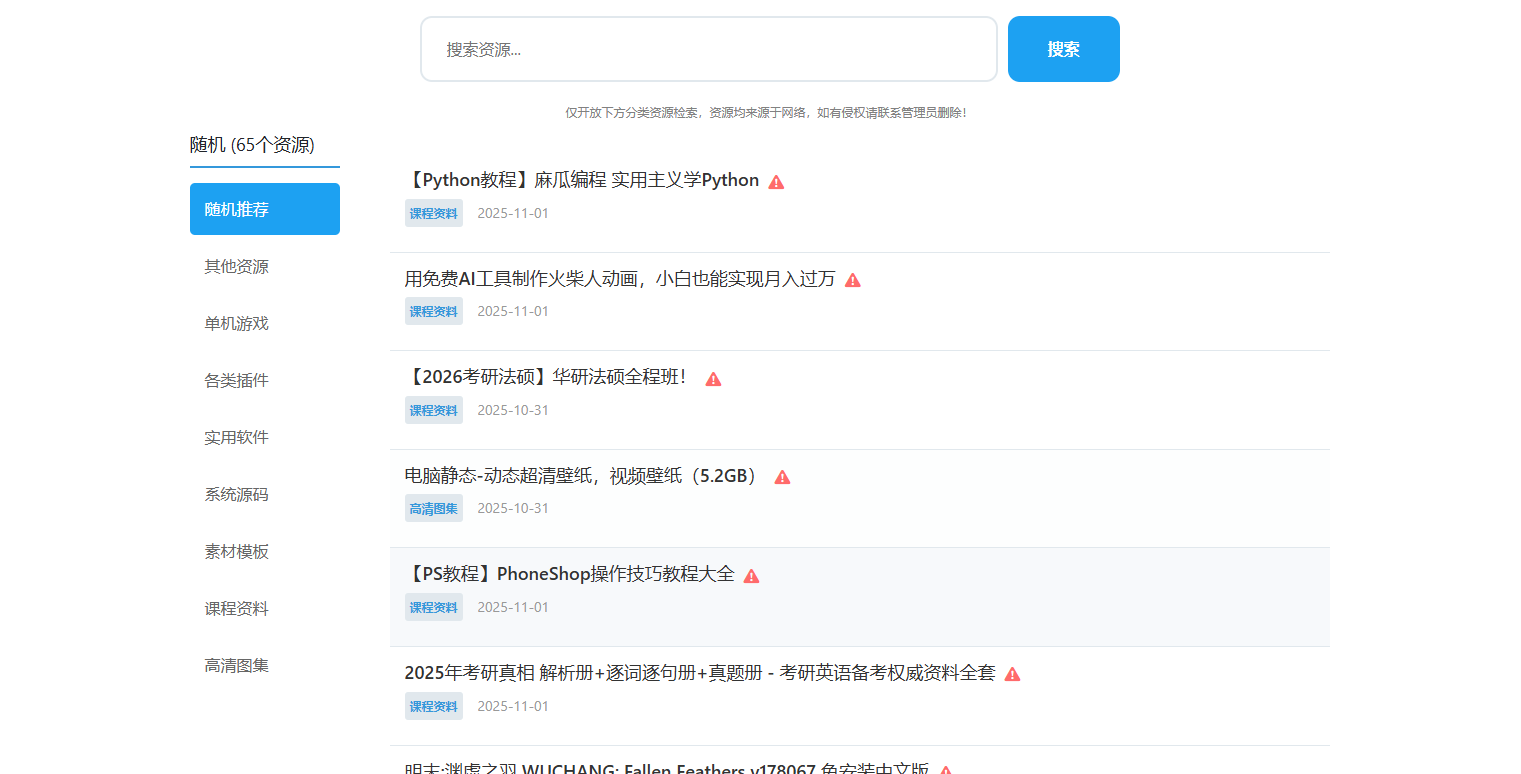Click warning icon next to 2025年考研真相 title
Viewport: 1521px width, 774px height.
(1012, 674)
